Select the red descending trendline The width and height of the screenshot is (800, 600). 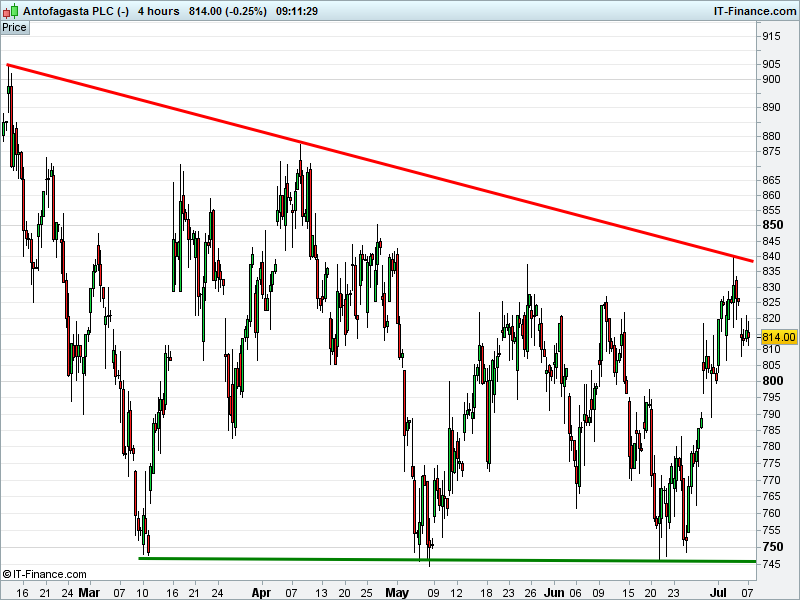pyautogui.click(x=380, y=163)
